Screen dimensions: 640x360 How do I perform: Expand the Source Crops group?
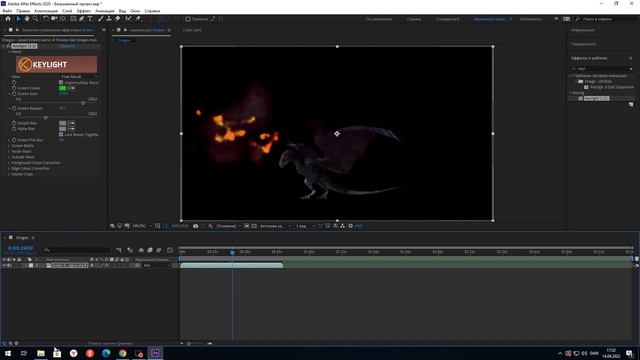(9, 174)
